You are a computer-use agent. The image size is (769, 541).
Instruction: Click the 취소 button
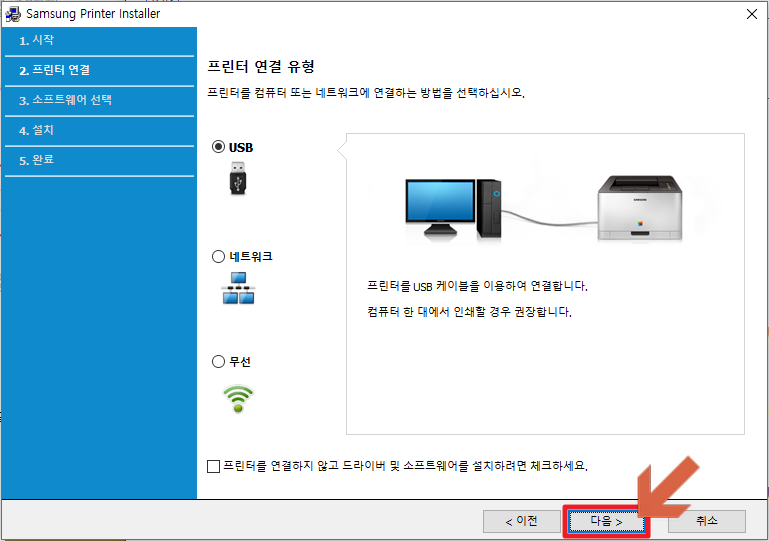[x=707, y=521]
